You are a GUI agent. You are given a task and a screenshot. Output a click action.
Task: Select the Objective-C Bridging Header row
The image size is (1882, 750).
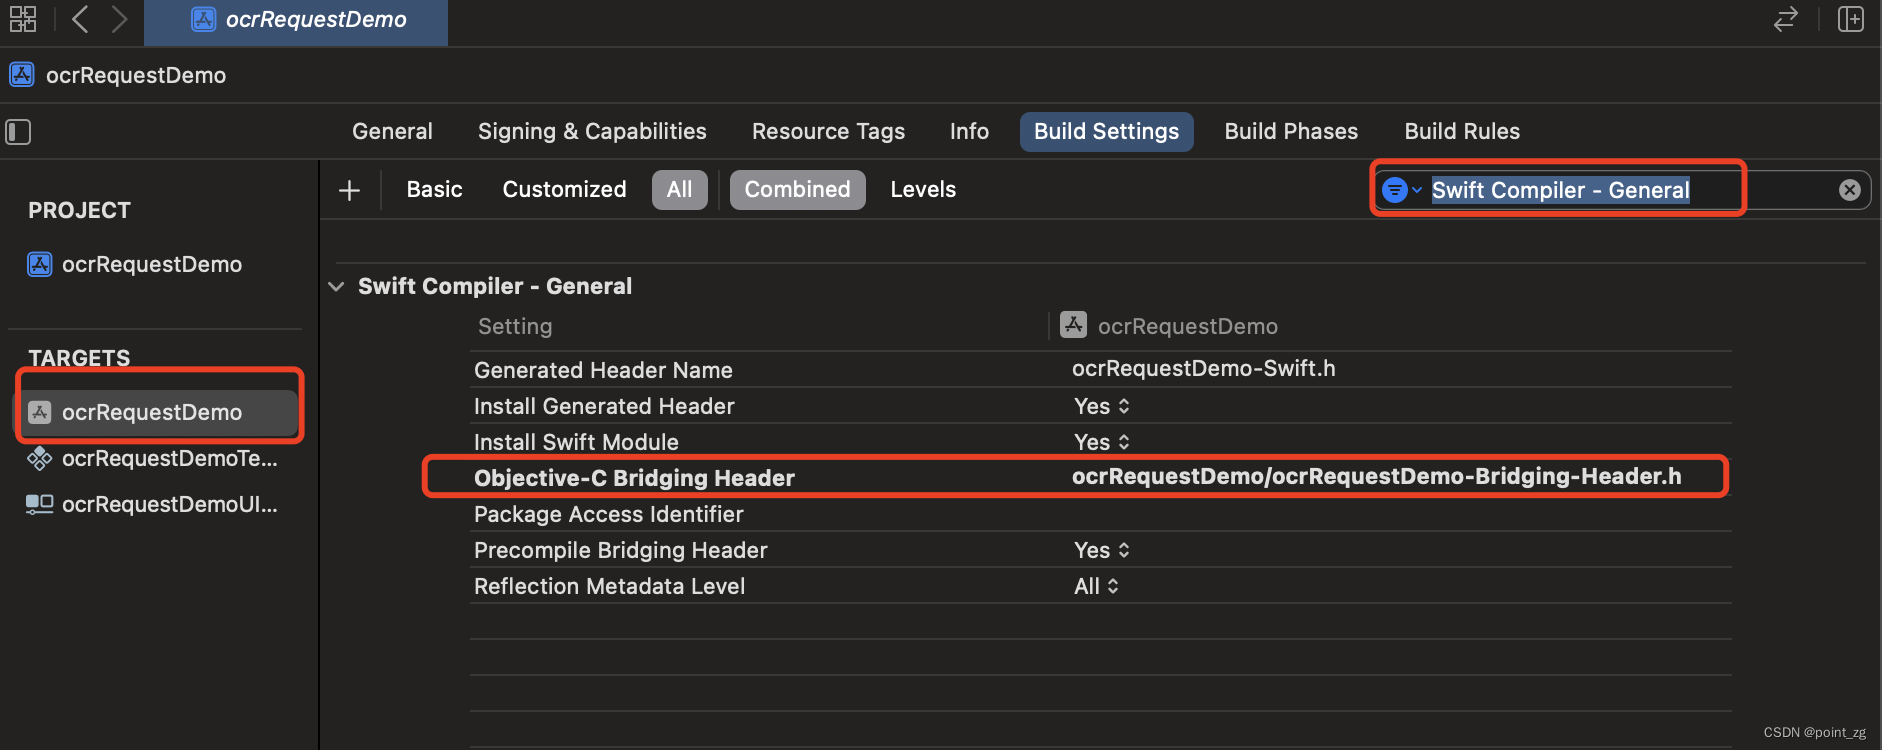1077,477
